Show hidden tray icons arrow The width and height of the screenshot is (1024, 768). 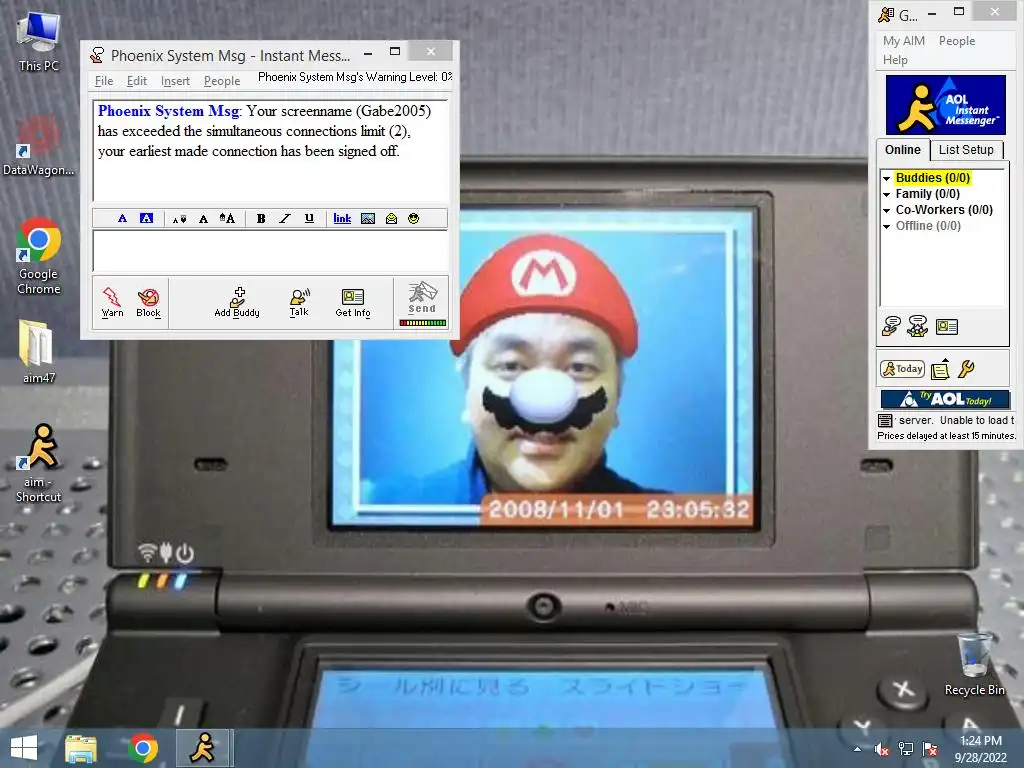coord(857,749)
